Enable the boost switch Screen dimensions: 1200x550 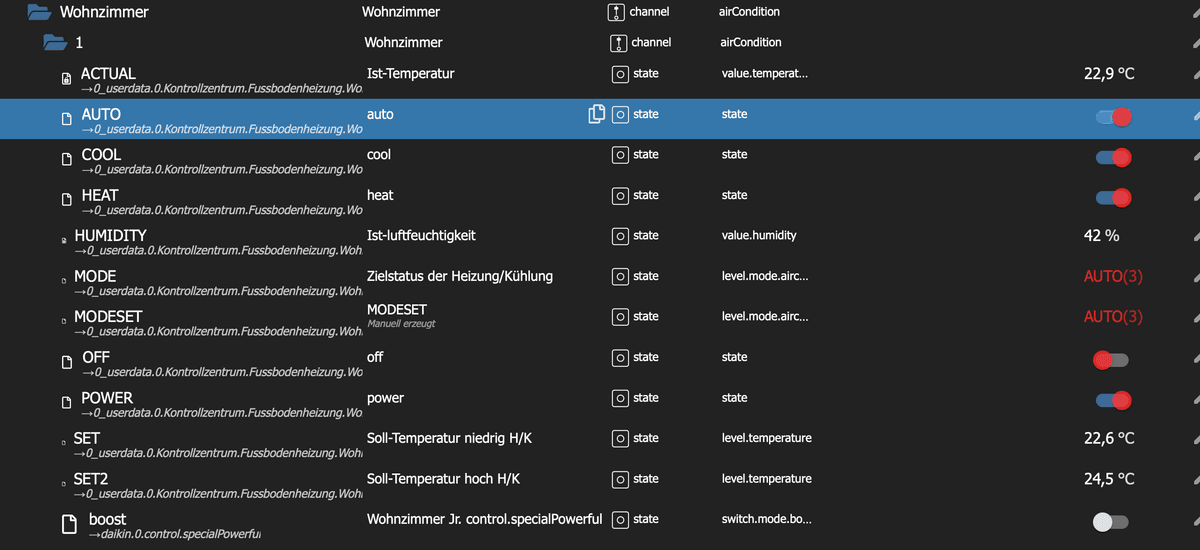tap(1111, 522)
